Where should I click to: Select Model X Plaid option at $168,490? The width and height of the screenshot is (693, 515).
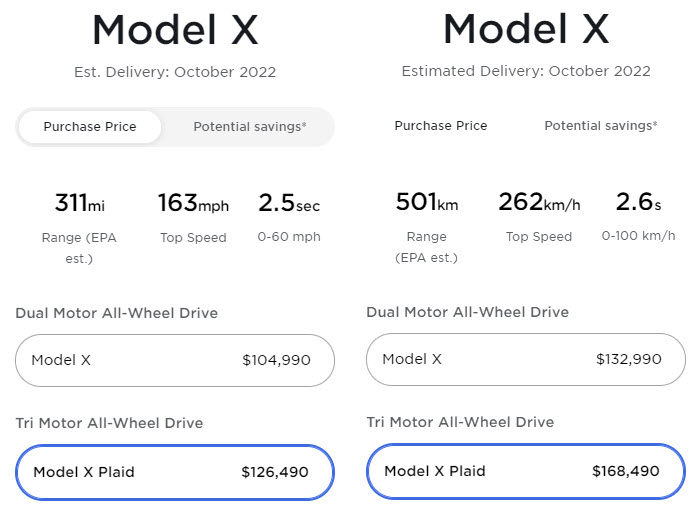pos(526,471)
